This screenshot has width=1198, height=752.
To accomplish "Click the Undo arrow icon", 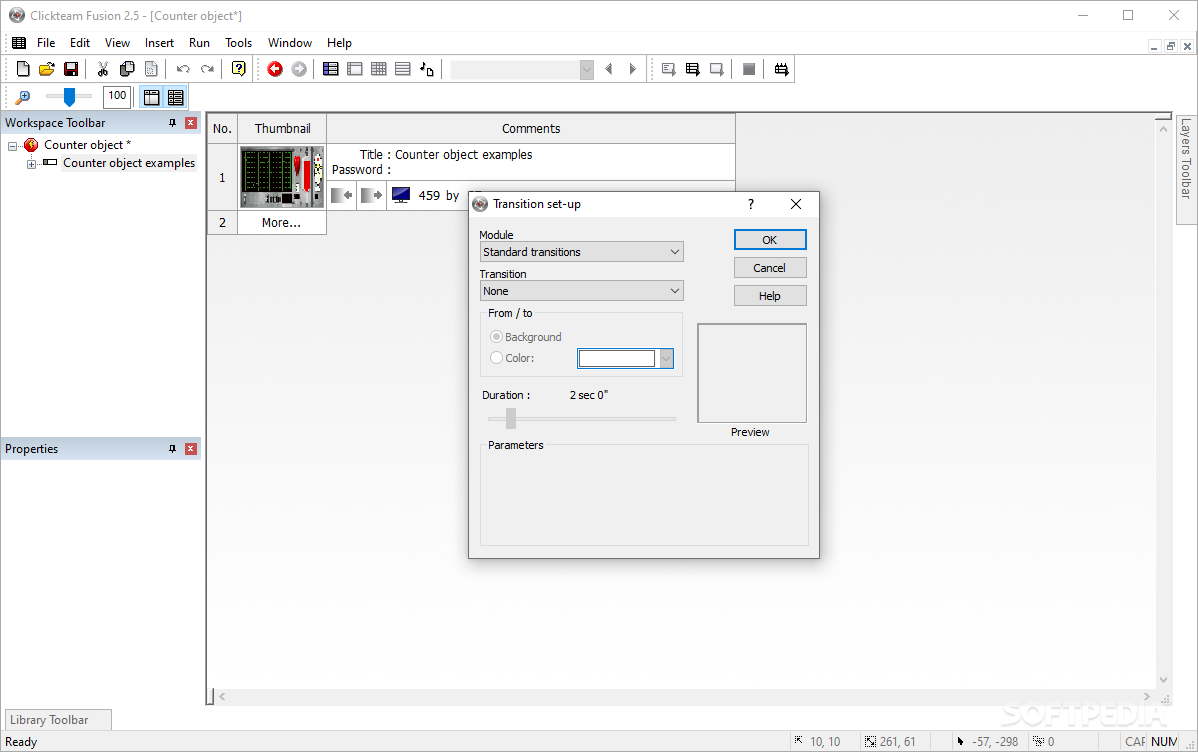I will (x=183, y=70).
